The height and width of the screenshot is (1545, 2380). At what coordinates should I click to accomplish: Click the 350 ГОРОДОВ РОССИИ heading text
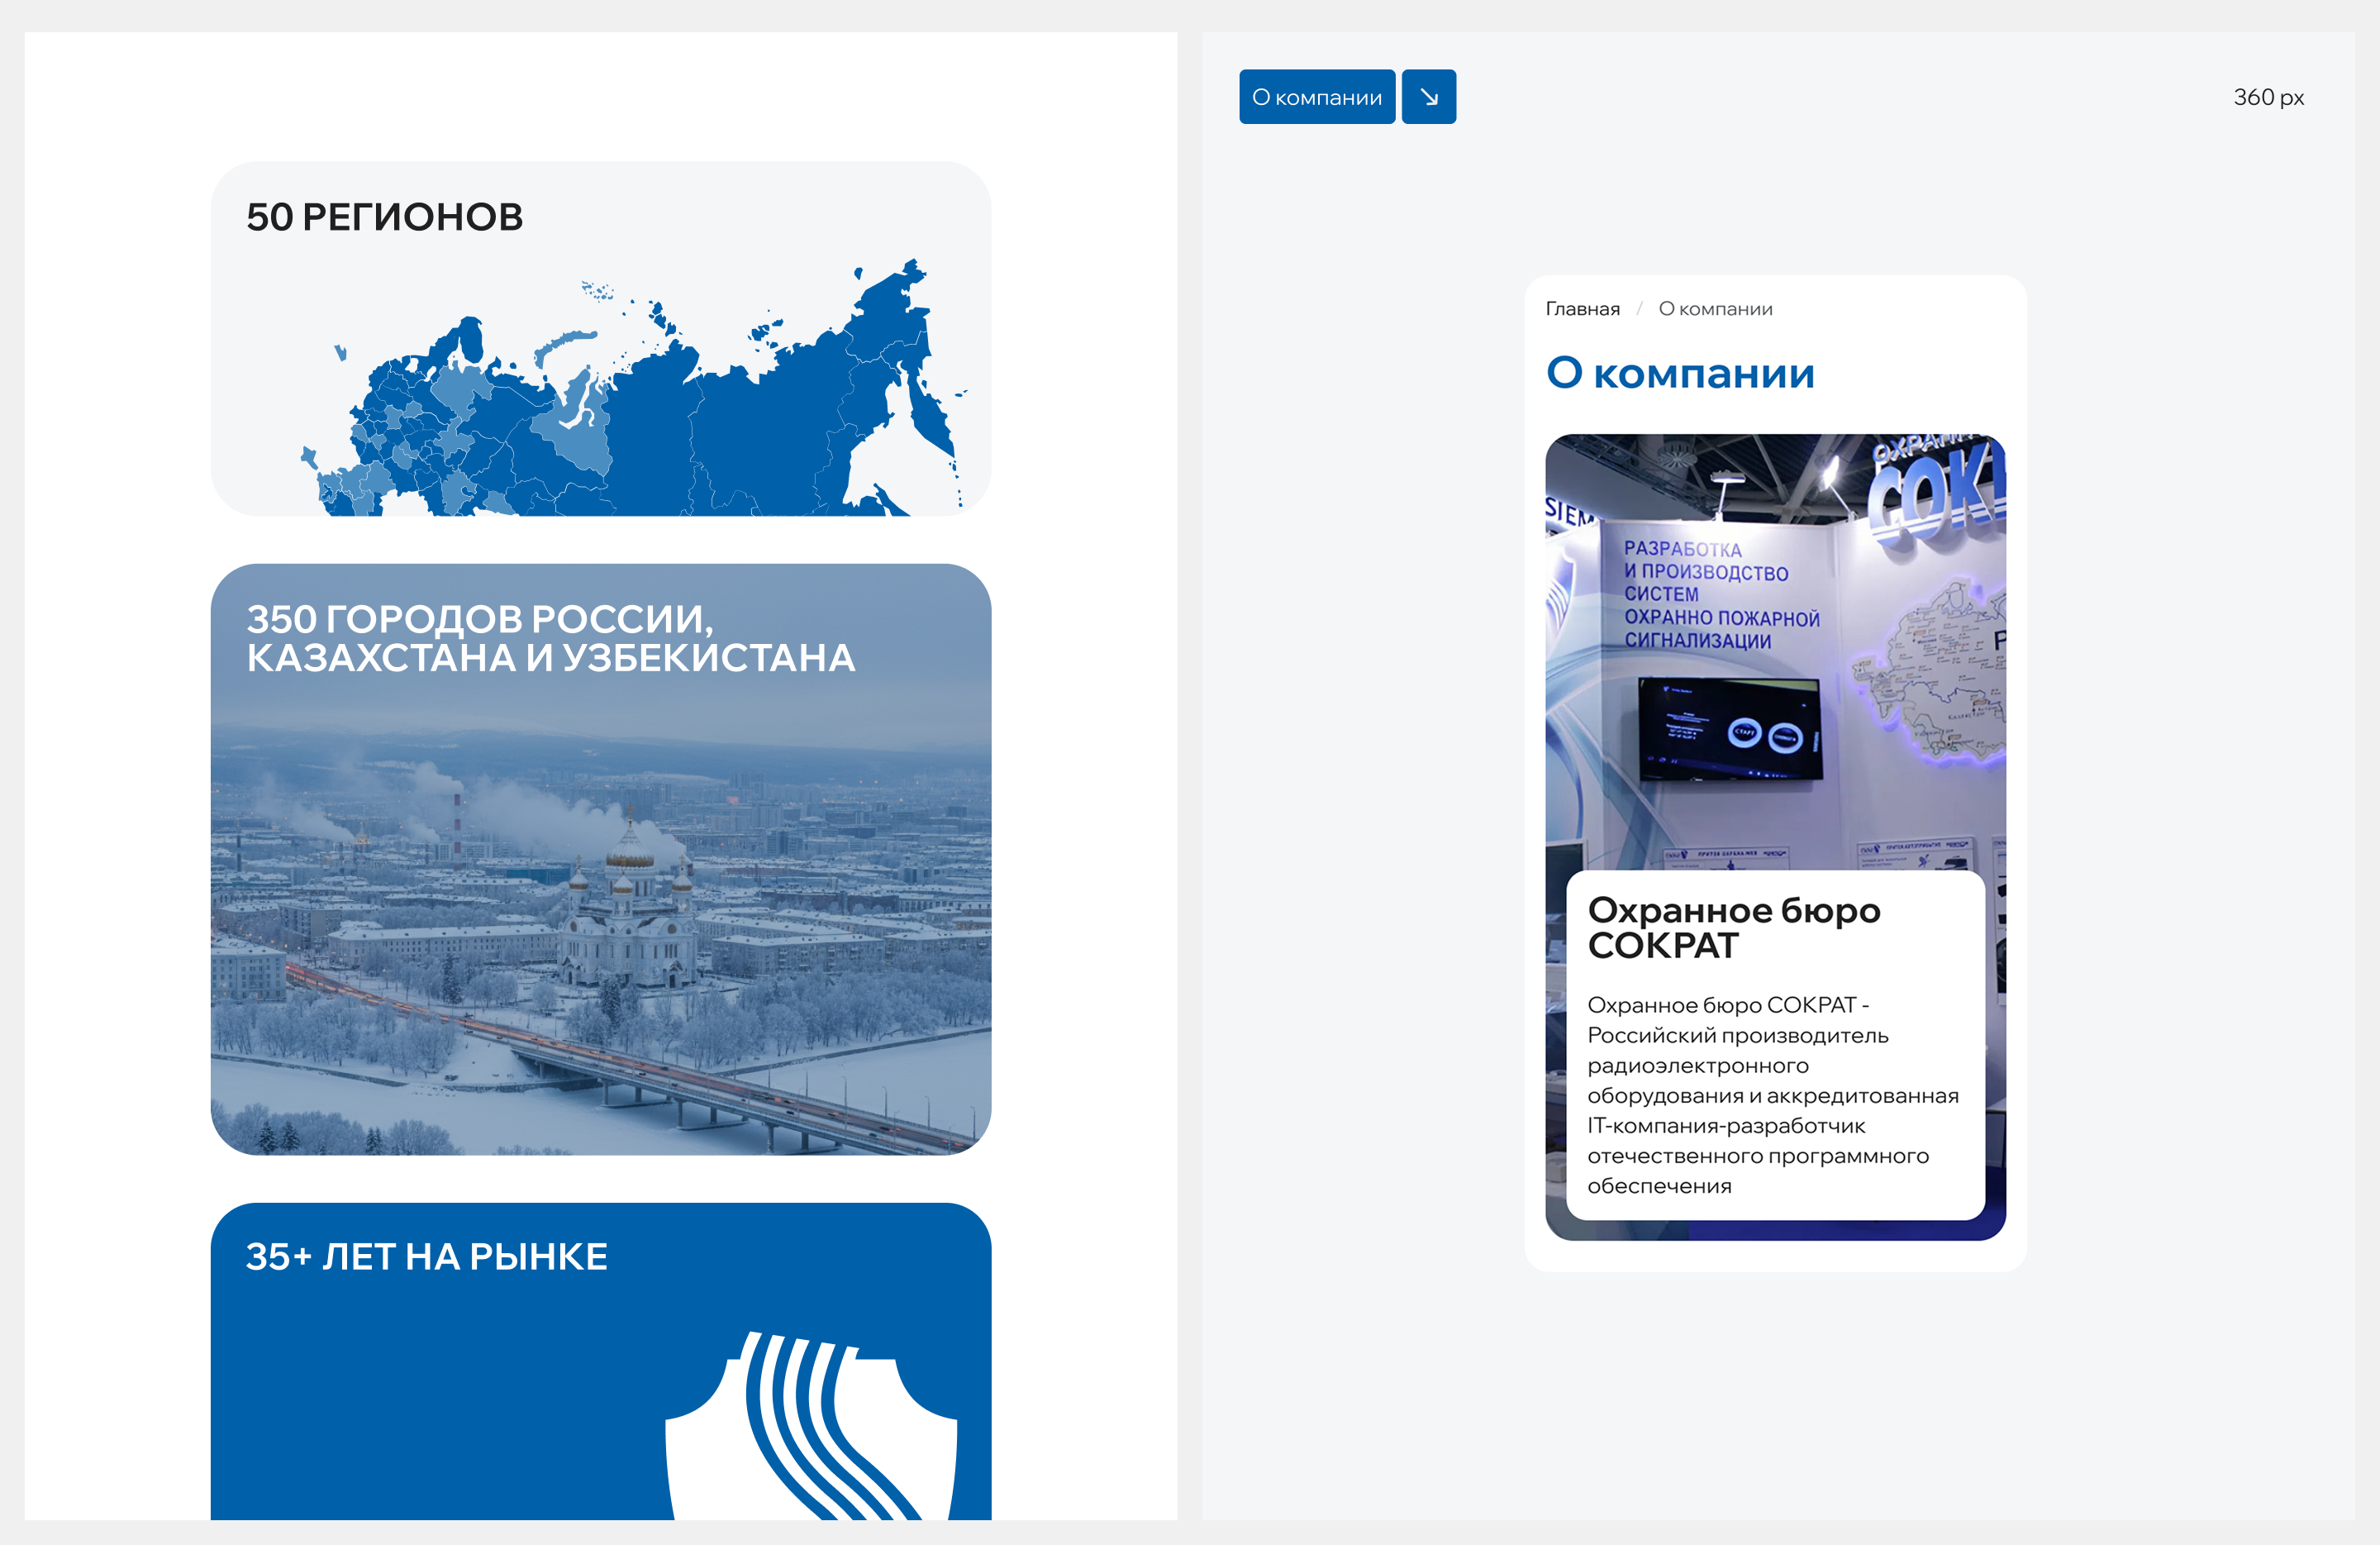551,638
